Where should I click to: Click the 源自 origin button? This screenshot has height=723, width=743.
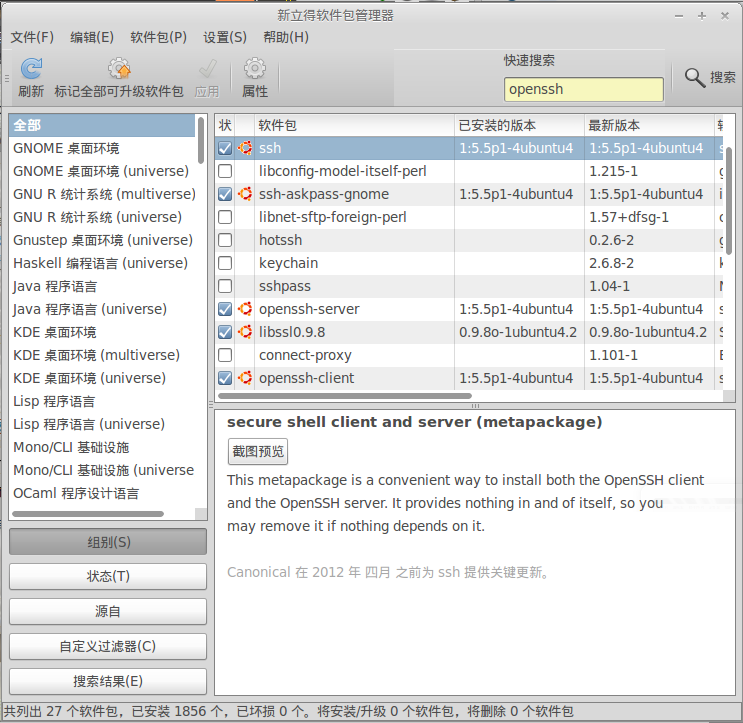point(108,611)
